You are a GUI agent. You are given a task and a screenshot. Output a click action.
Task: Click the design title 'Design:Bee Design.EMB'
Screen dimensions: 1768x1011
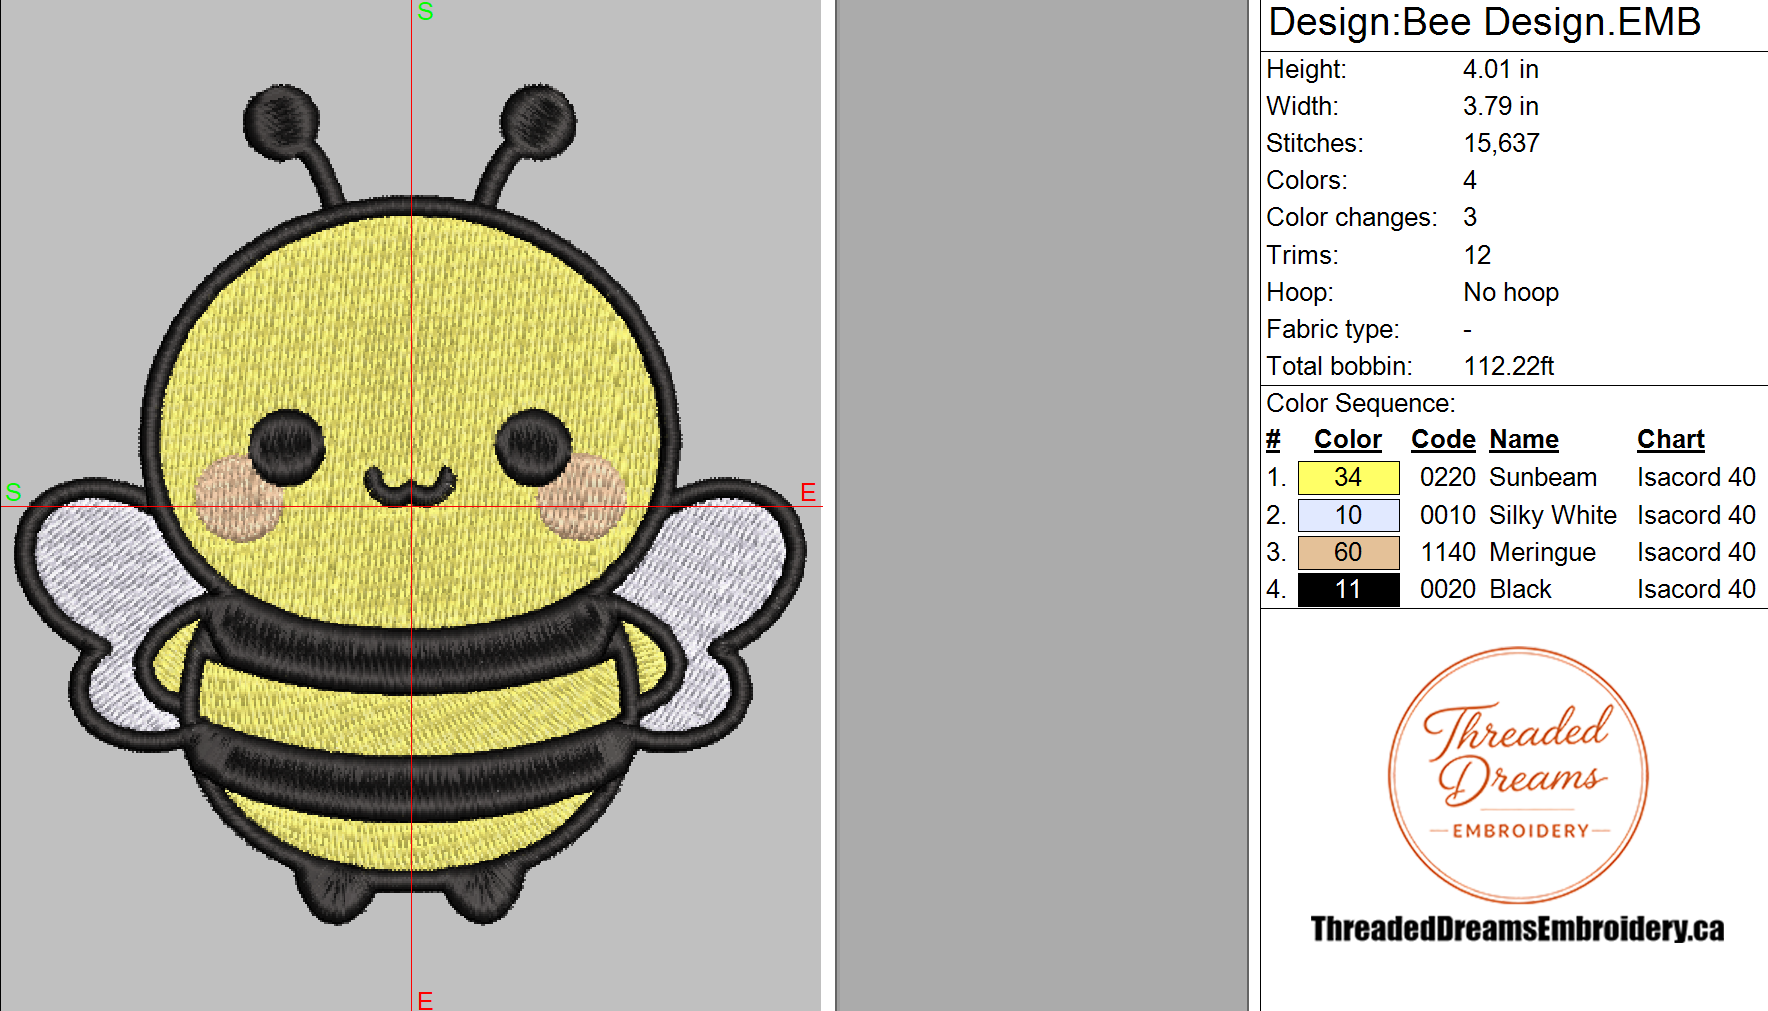1484,22
